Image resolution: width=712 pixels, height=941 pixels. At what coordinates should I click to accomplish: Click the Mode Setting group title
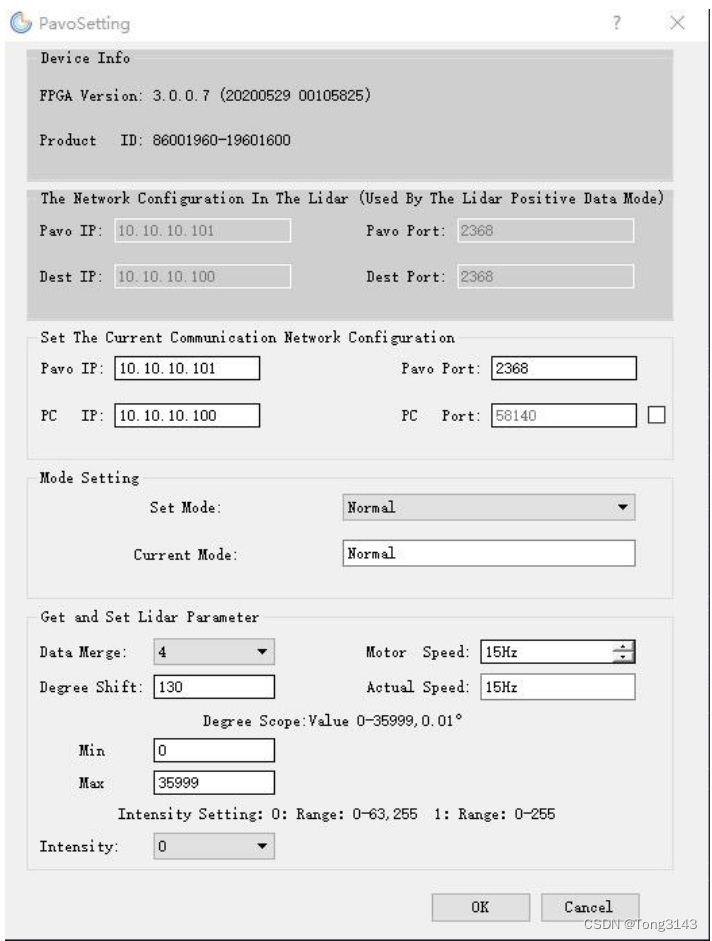click(89, 478)
